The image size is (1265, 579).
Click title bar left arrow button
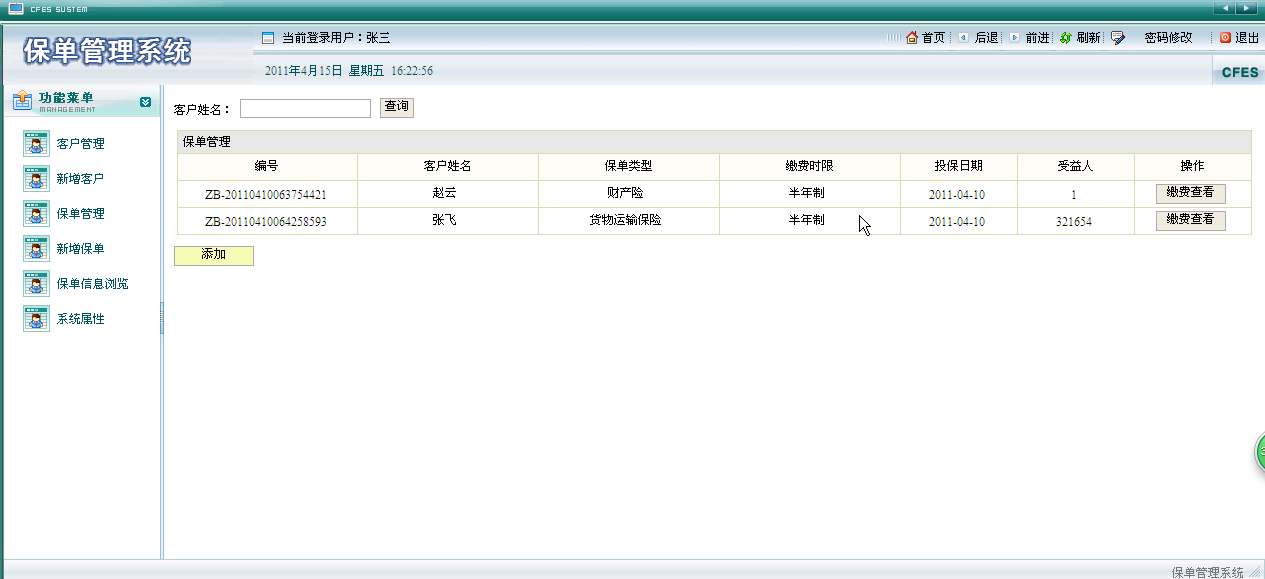pos(1224,8)
